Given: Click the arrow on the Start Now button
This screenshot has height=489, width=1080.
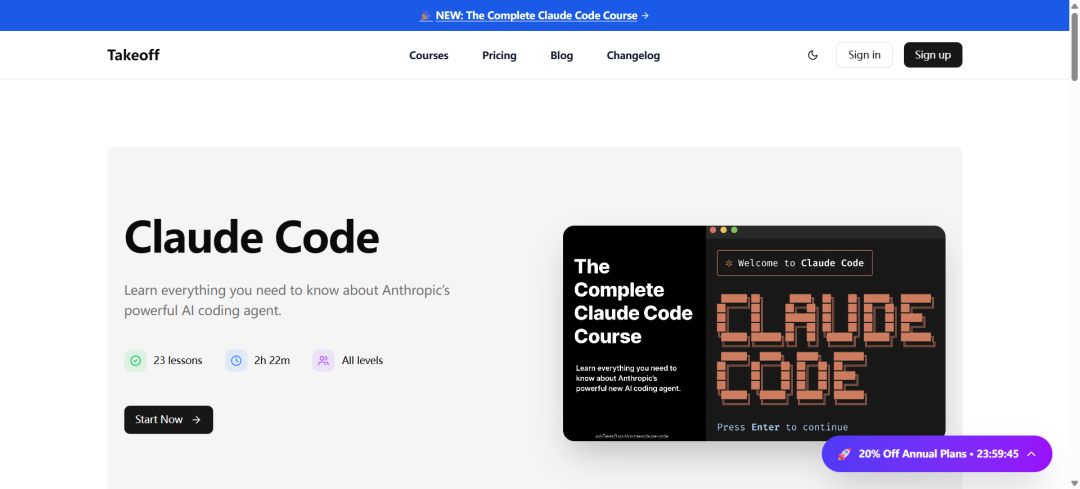Looking at the screenshot, I should click(x=196, y=419).
